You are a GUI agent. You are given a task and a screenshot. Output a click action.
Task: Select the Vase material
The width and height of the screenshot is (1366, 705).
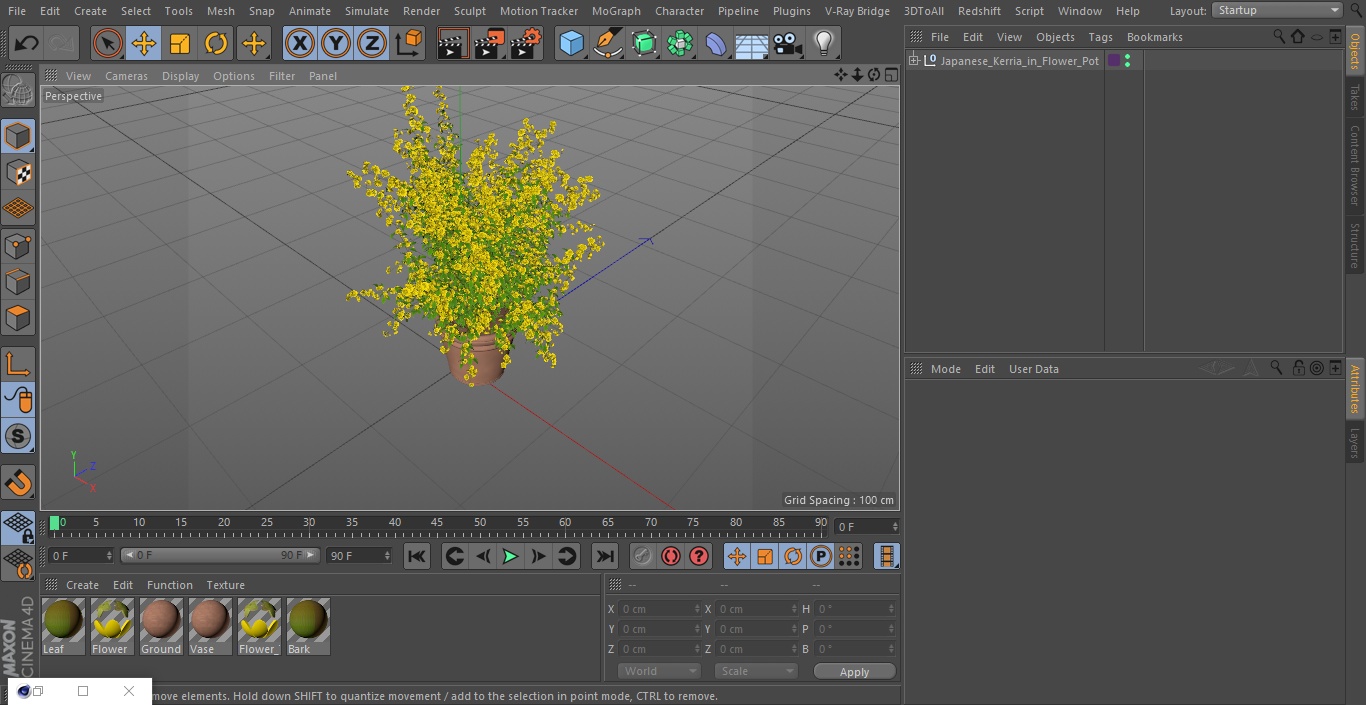(x=210, y=626)
